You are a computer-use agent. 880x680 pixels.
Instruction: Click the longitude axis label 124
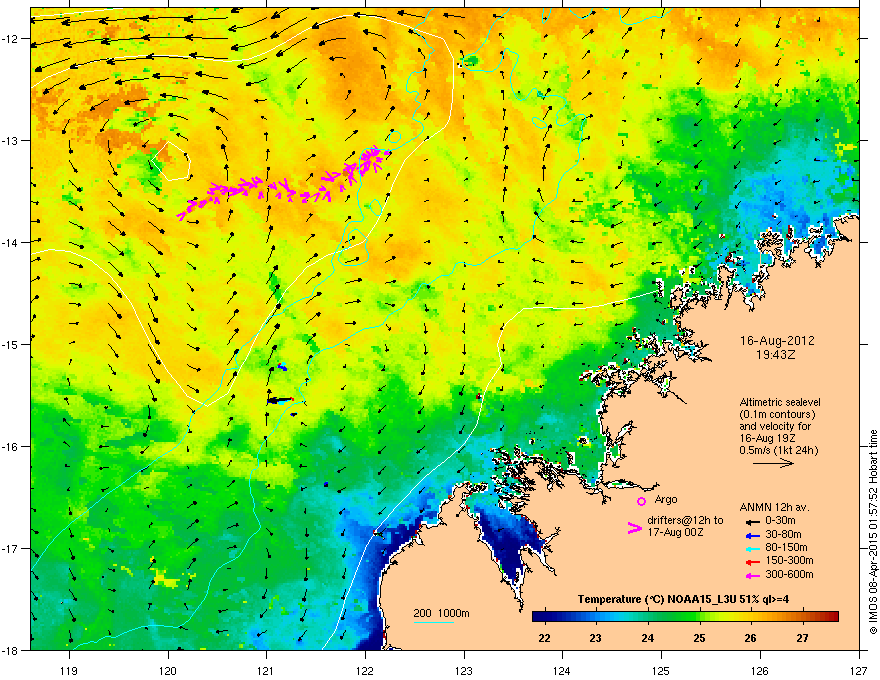[x=562, y=670]
